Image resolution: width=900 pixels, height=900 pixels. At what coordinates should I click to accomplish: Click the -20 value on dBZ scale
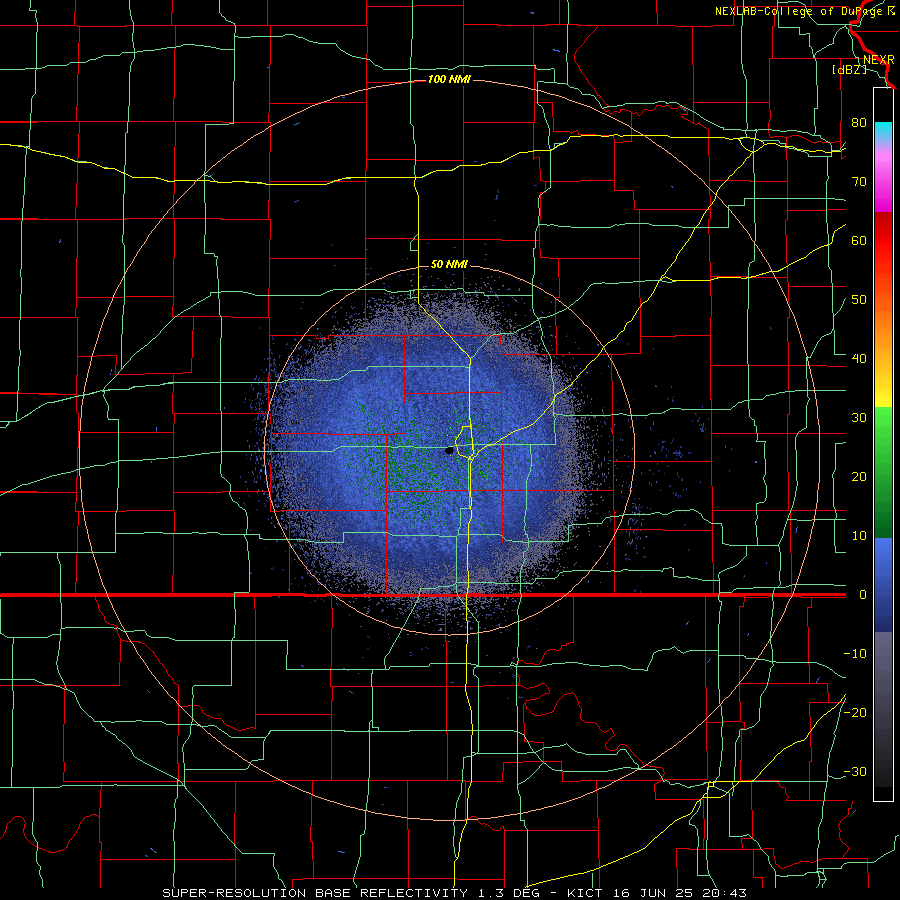pos(855,713)
